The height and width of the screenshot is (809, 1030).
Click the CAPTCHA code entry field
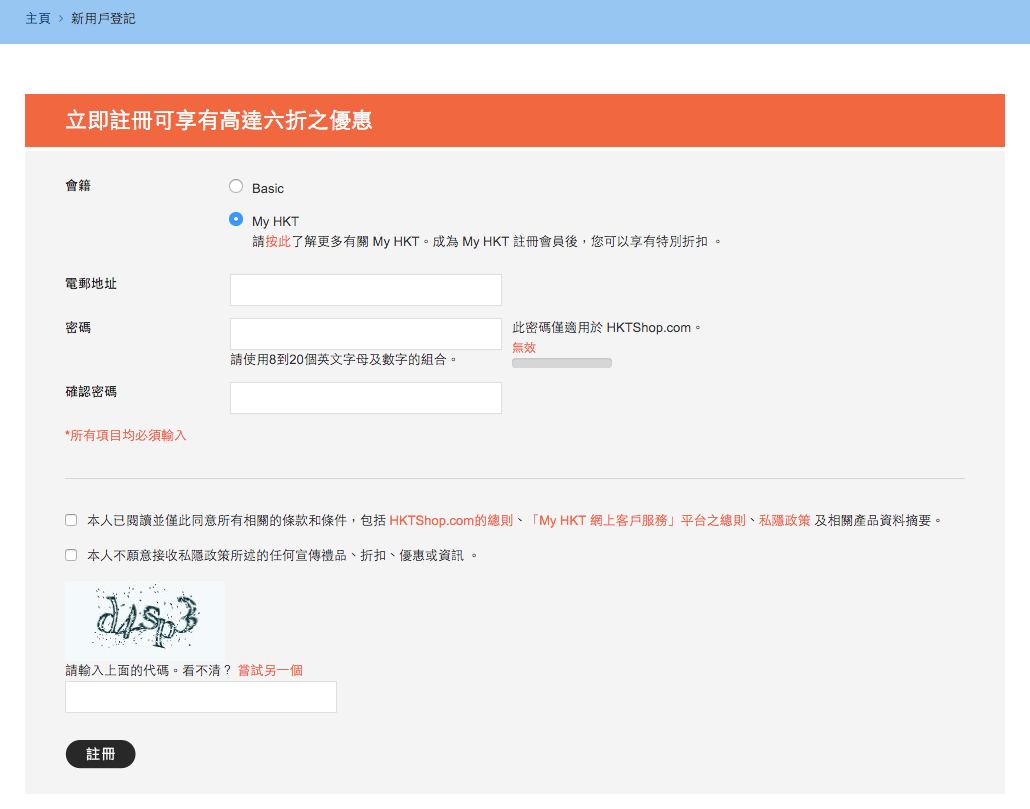tap(200, 697)
